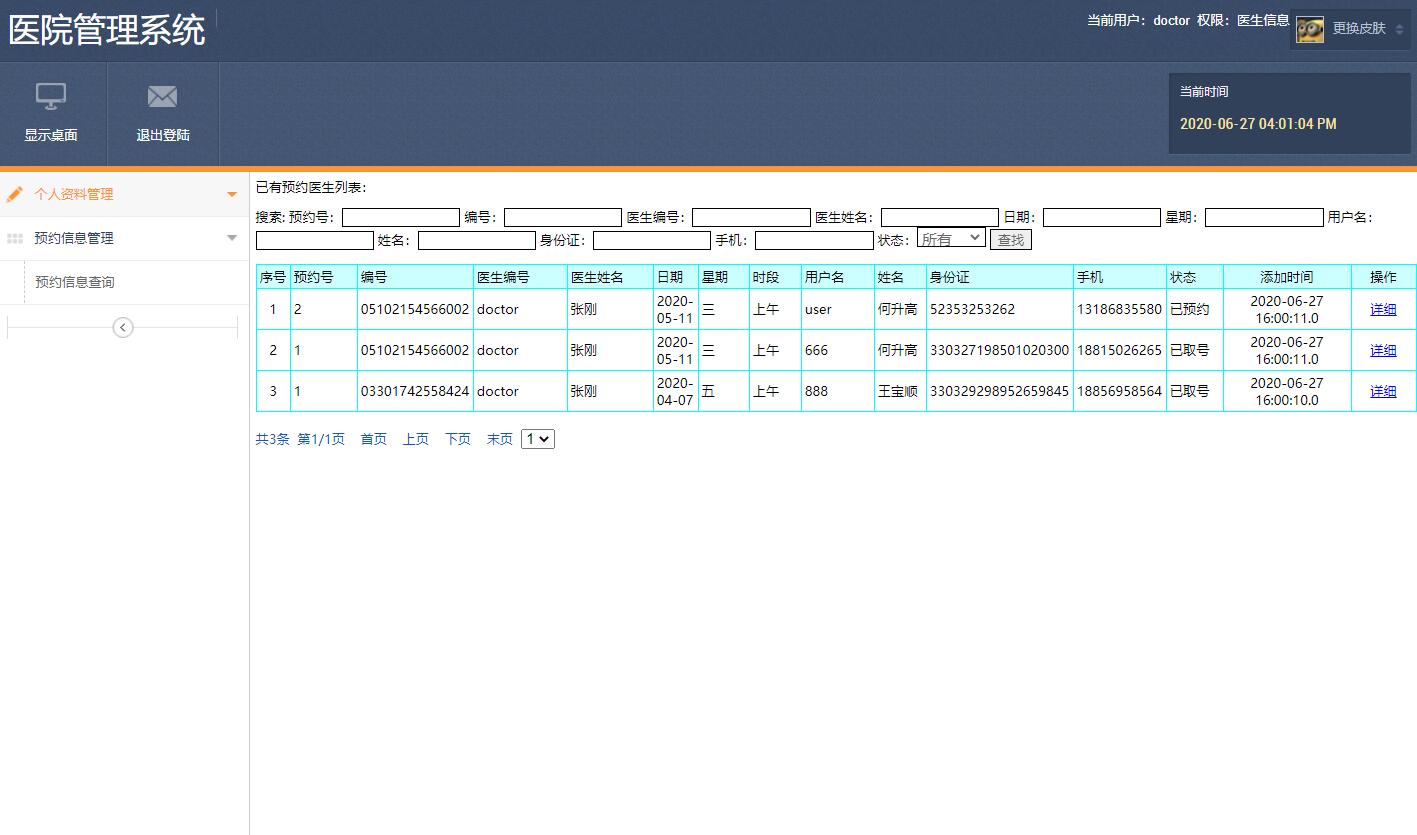Click the 退出登陆 envelope icon

(x=162, y=96)
